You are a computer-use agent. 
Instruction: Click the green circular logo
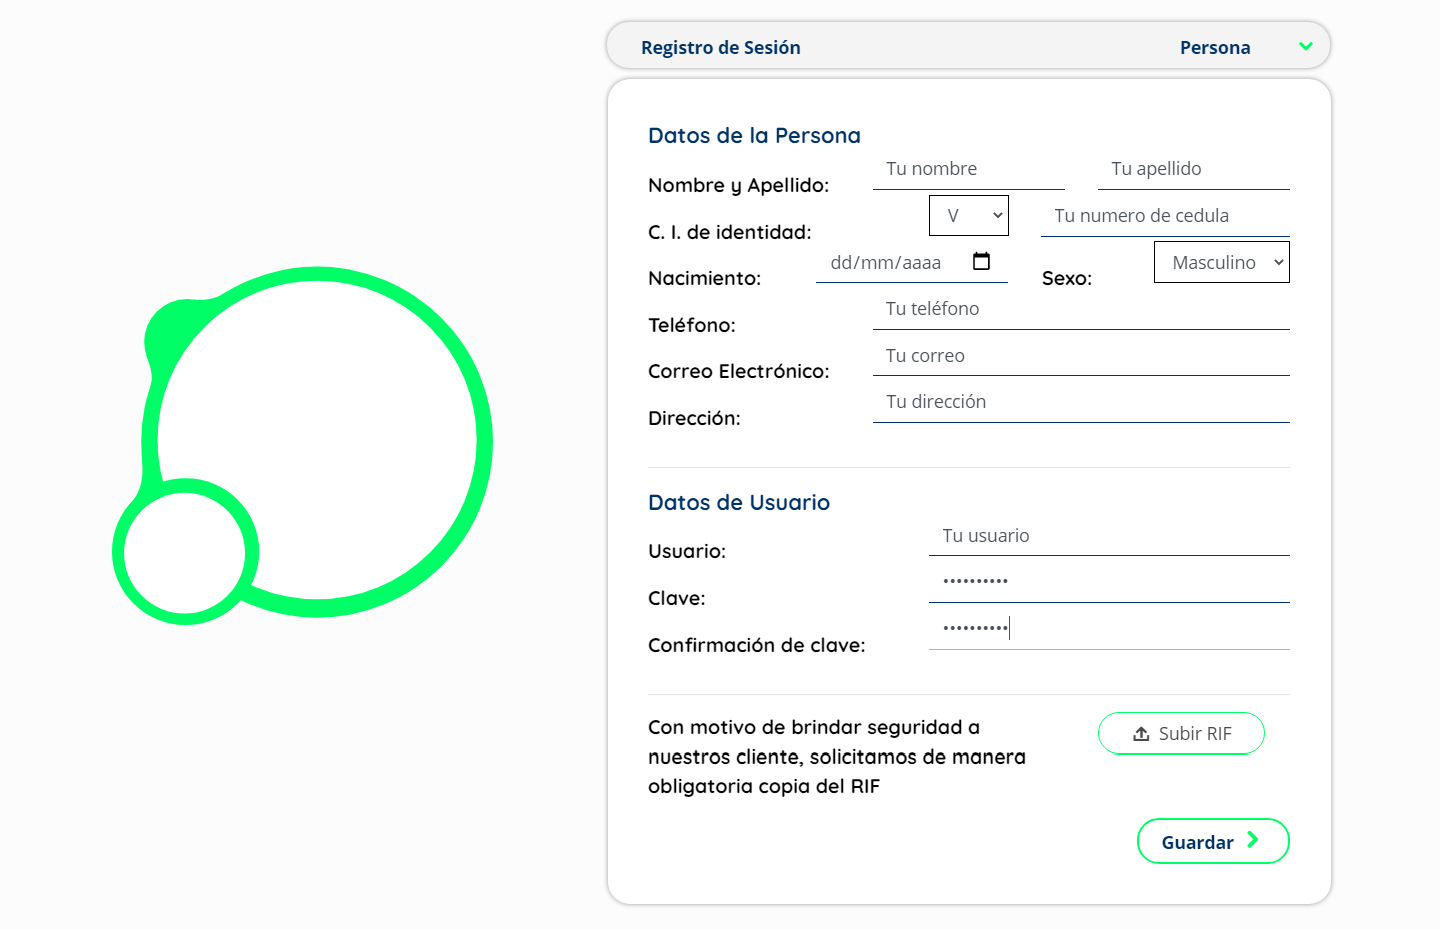pos(302,445)
